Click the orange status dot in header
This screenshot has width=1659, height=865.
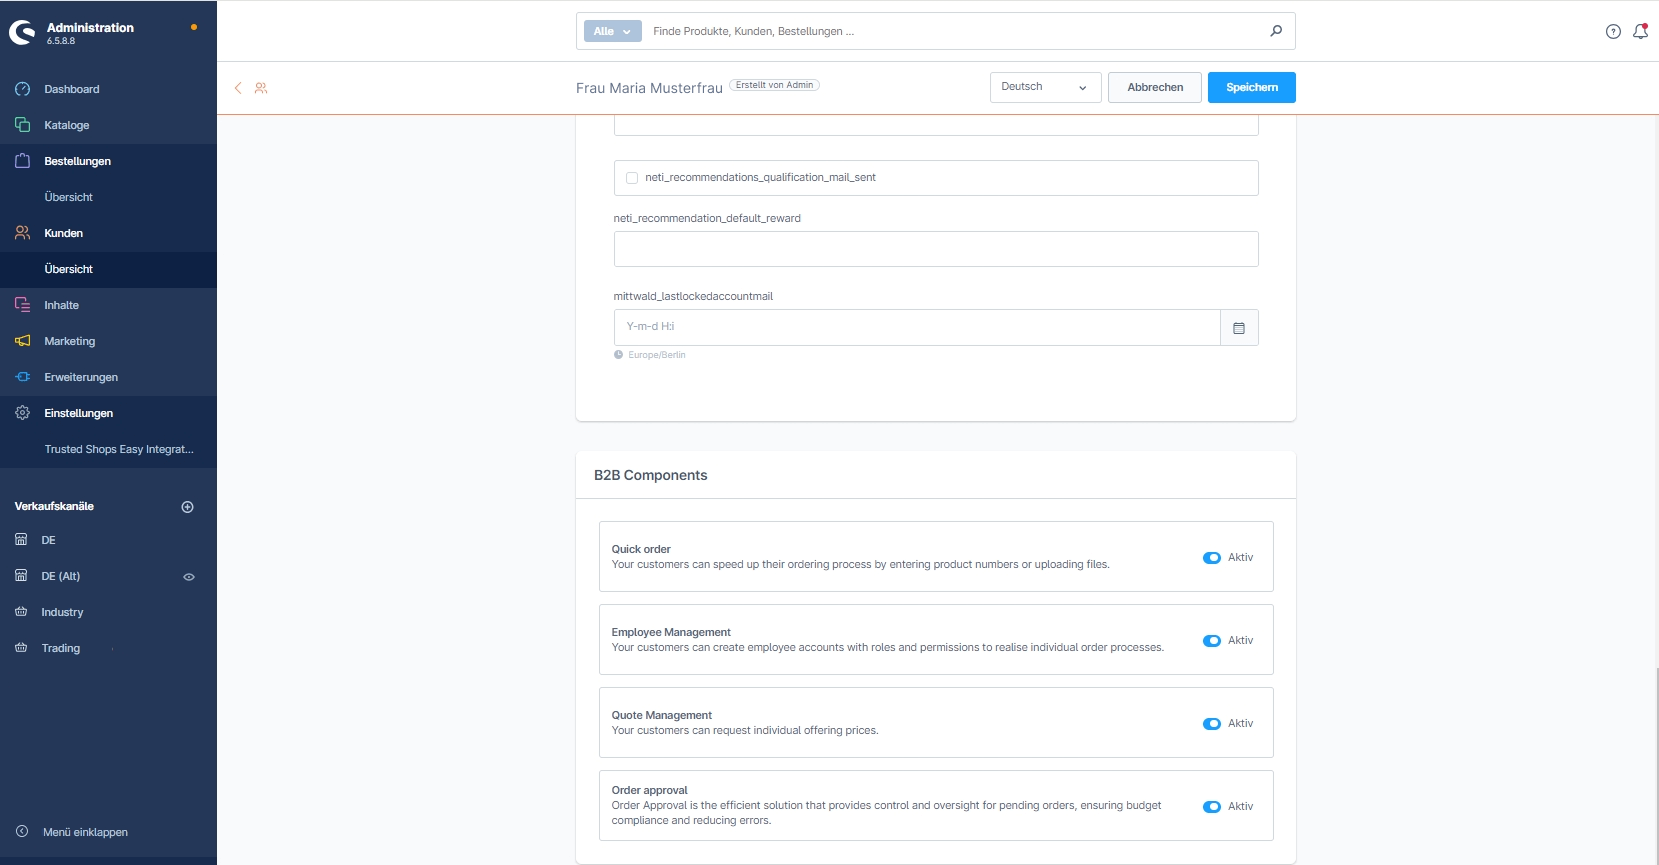pos(194,27)
